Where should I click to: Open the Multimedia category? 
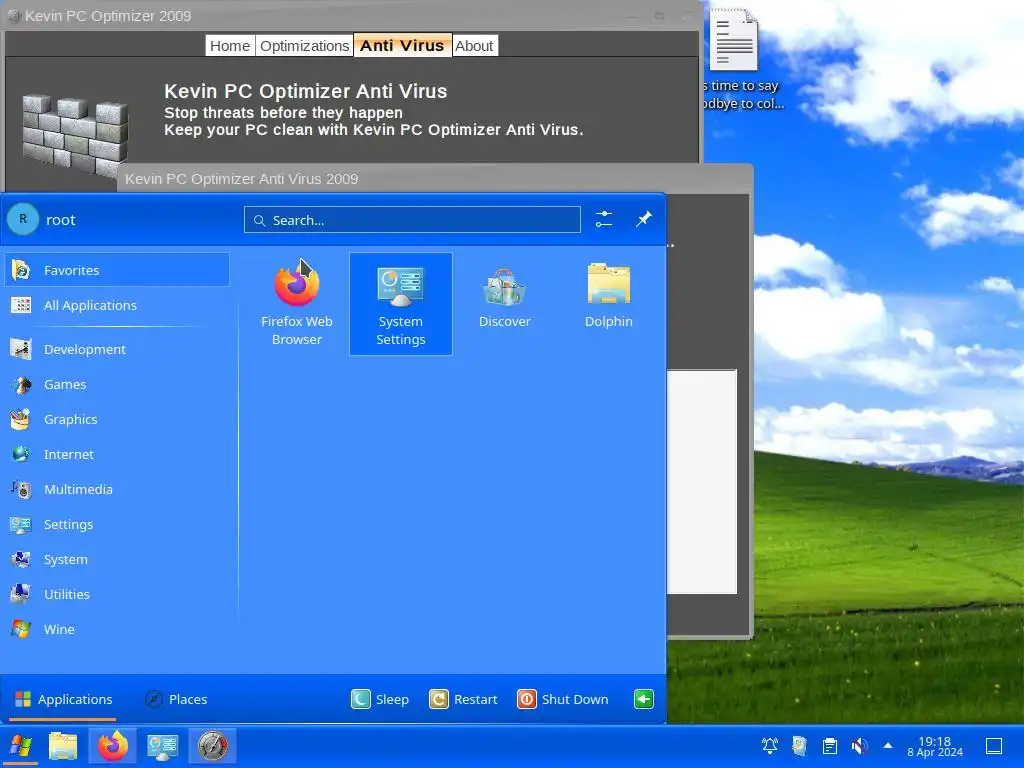coord(117,489)
